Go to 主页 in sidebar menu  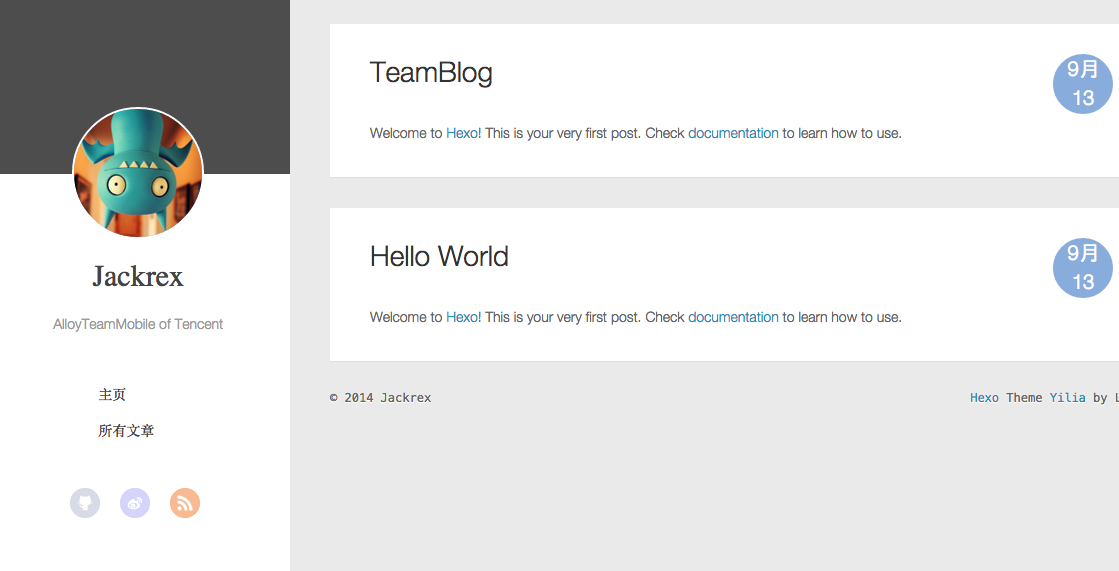pos(112,395)
